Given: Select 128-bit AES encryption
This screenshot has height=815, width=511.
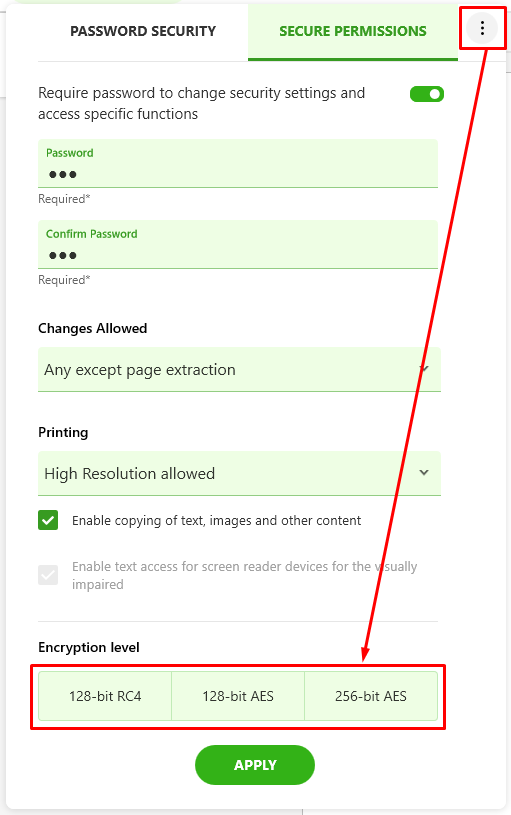Looking at the screenshot, I should click(238, 696).
